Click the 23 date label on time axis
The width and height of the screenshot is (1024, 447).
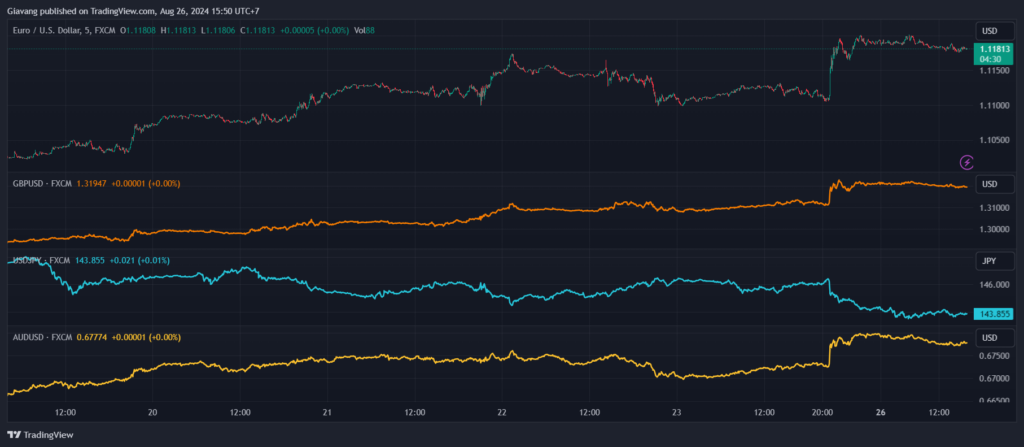[677, 411]
